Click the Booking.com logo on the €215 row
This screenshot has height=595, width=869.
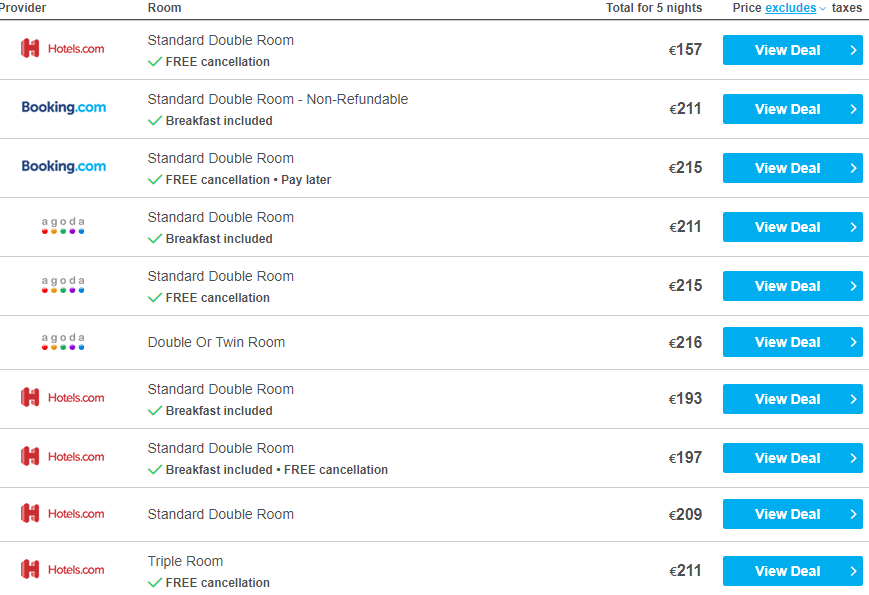[64, 166]
